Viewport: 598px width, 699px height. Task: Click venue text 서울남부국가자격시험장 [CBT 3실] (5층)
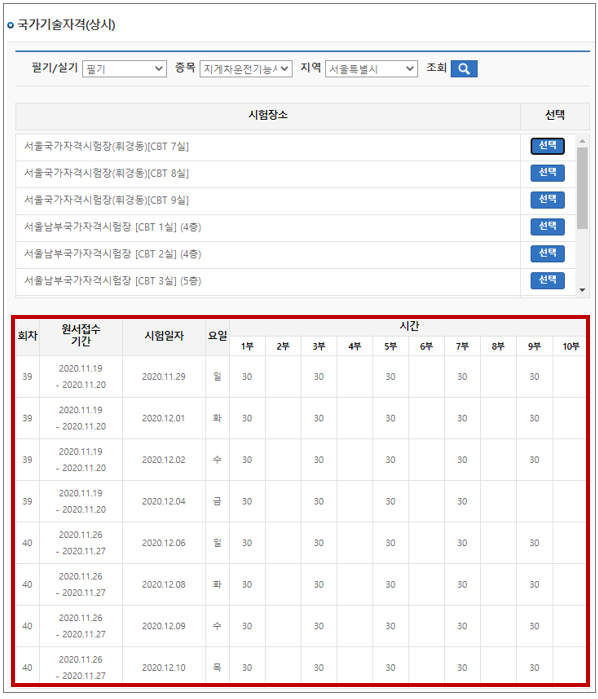tap(113, 281)
